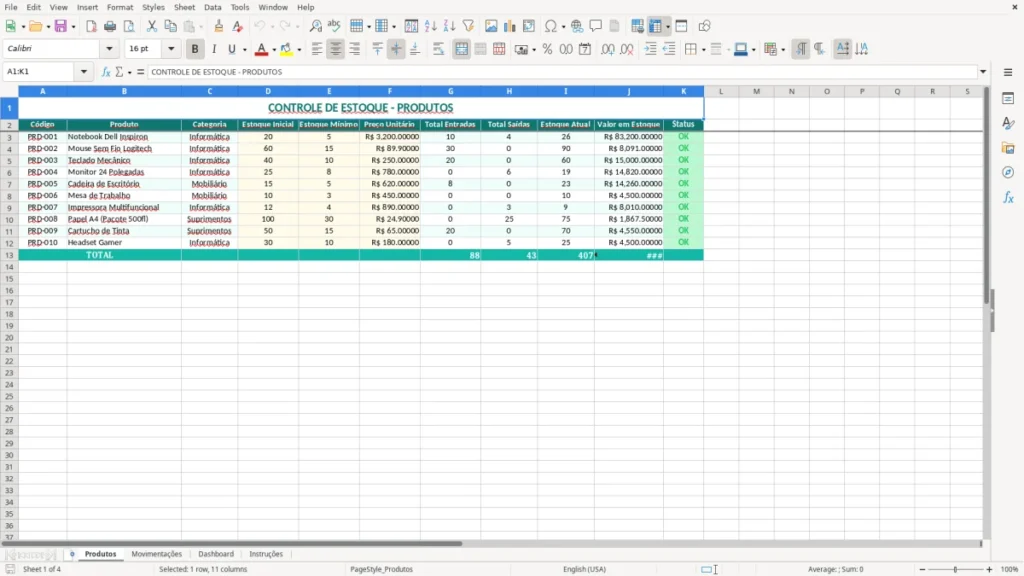Screen dimensions: 1024x576
Task: Toggle Center Vertically alignment
Action: coord(396,49)
